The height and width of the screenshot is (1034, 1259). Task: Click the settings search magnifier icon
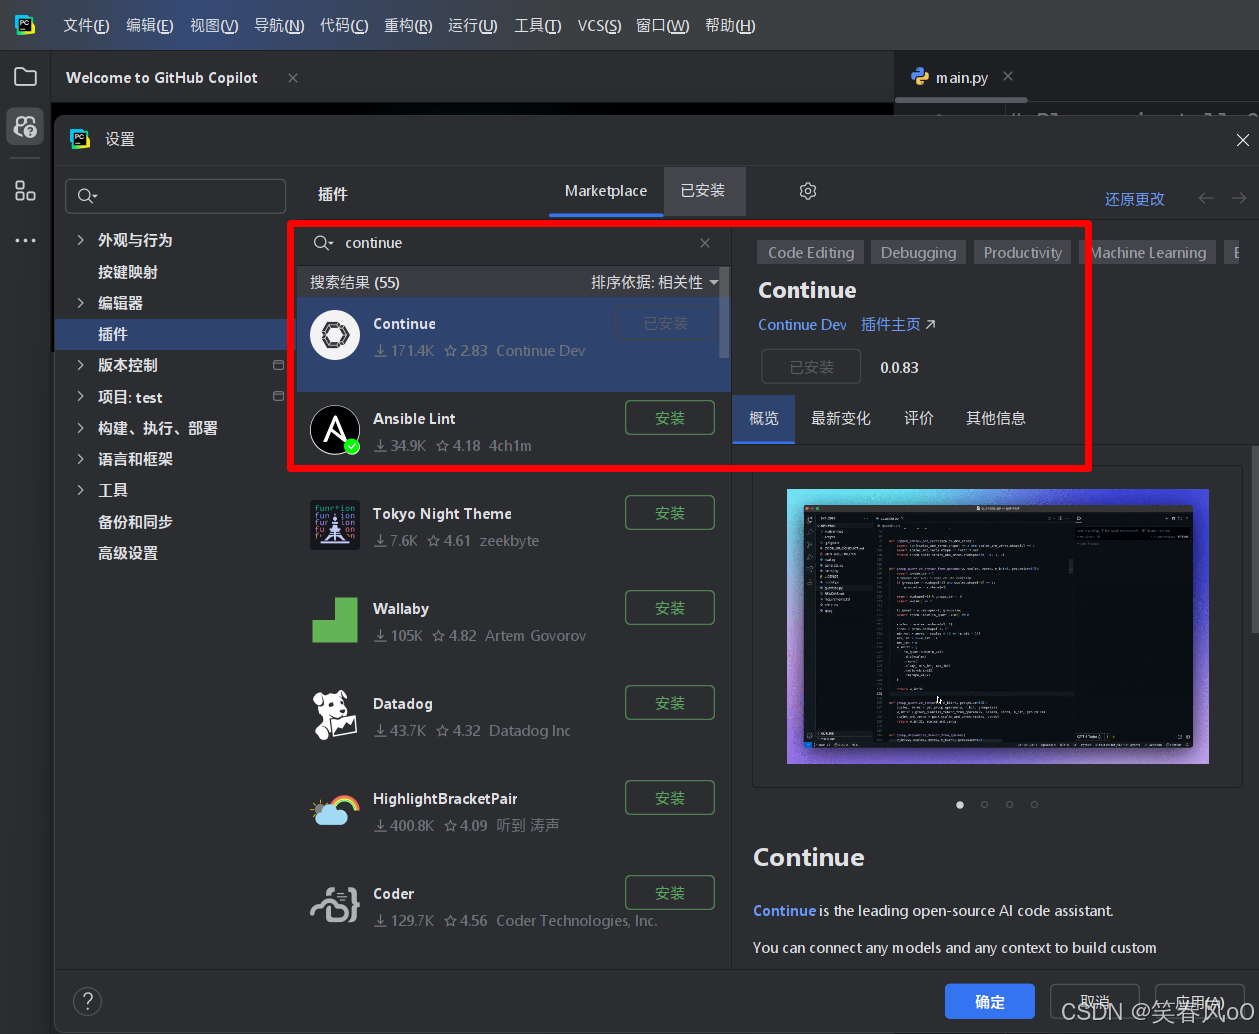(x=87, y=196)
